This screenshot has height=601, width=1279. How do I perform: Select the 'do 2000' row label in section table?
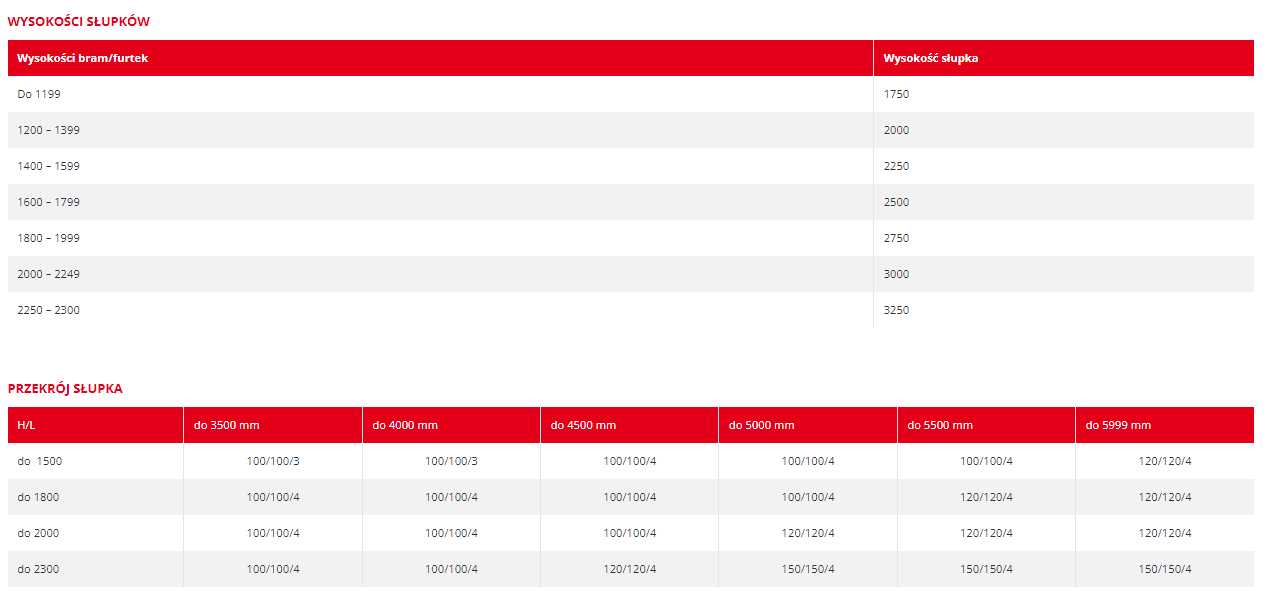95,533
